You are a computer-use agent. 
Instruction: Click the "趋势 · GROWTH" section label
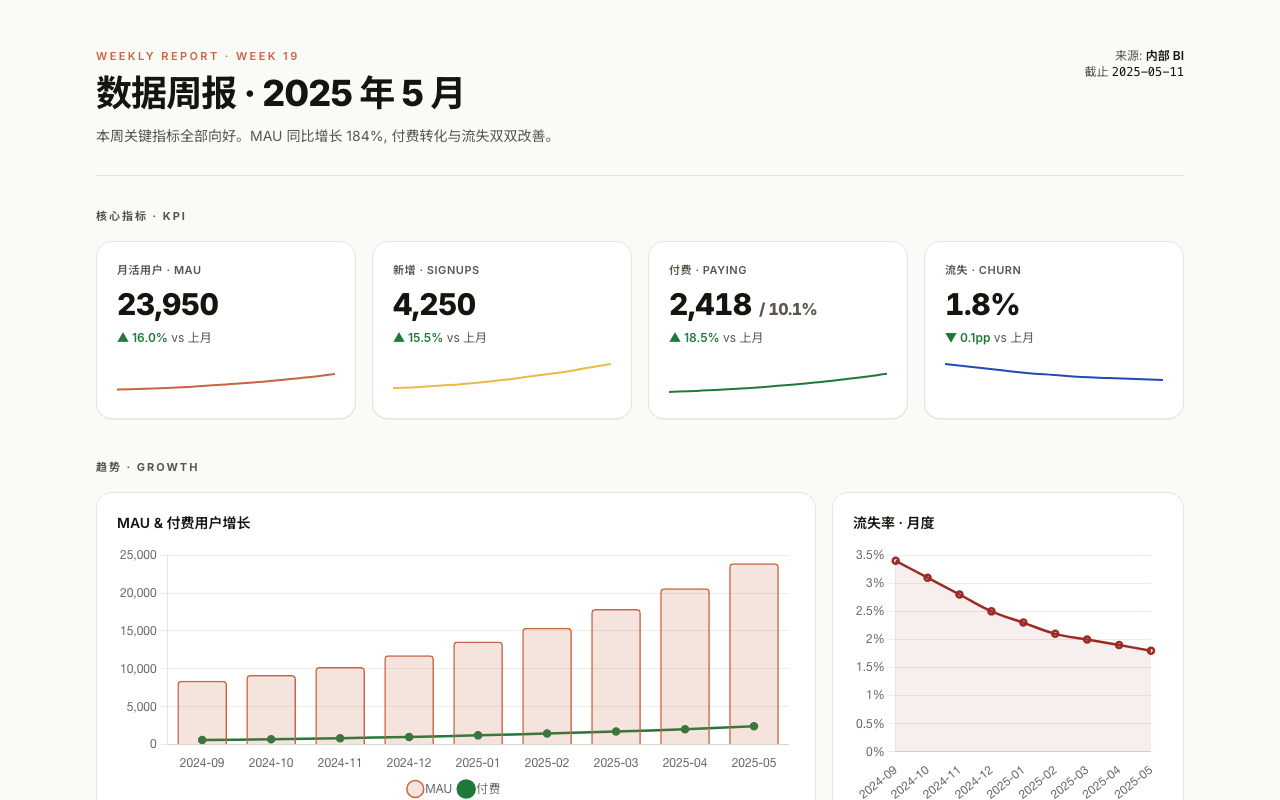[x=148, y=467]
